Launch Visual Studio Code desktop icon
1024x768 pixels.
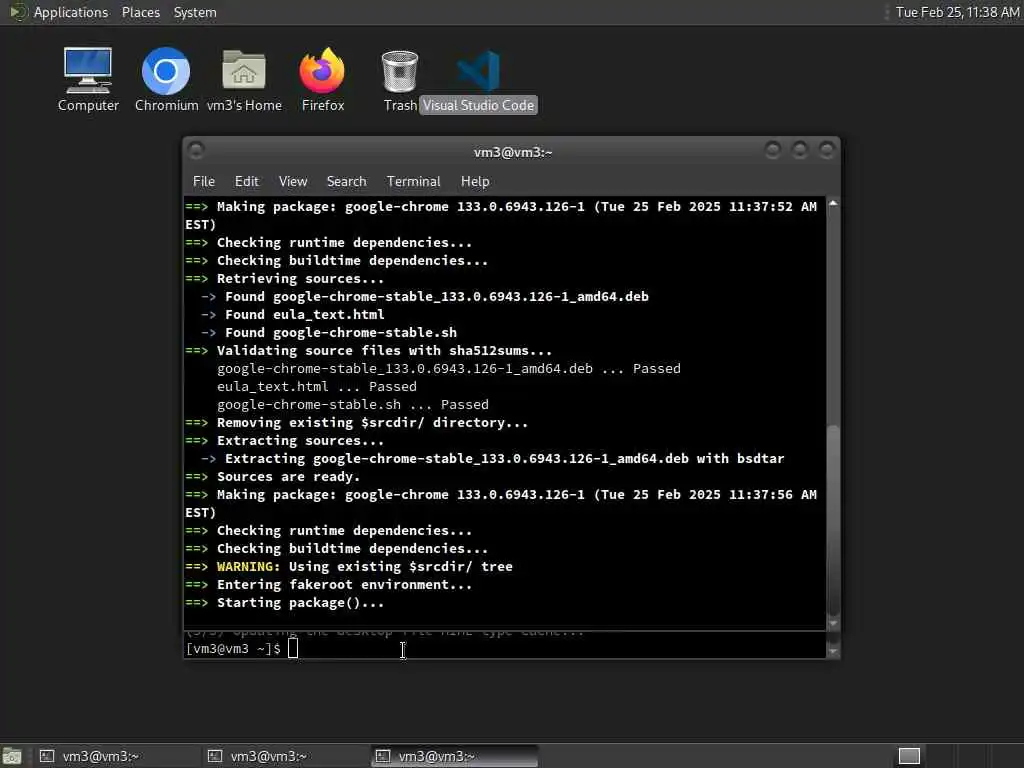[x=478, y=80]
